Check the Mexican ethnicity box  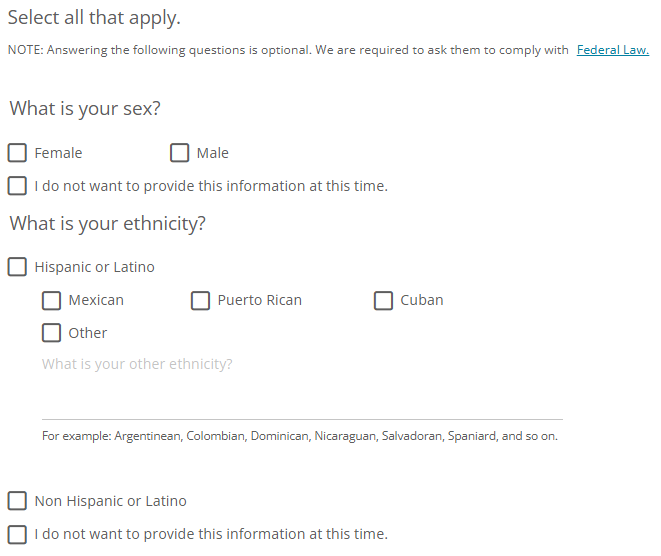[51, 300]
